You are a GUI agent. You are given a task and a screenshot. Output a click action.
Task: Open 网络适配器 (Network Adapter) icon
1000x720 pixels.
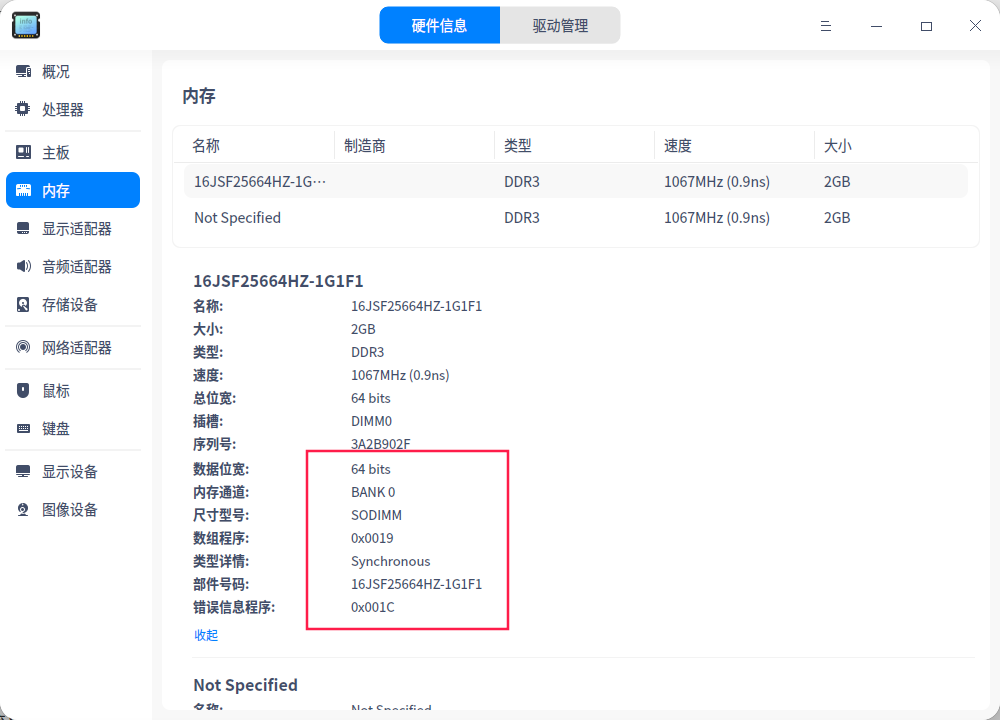click(x=22, y=347)
